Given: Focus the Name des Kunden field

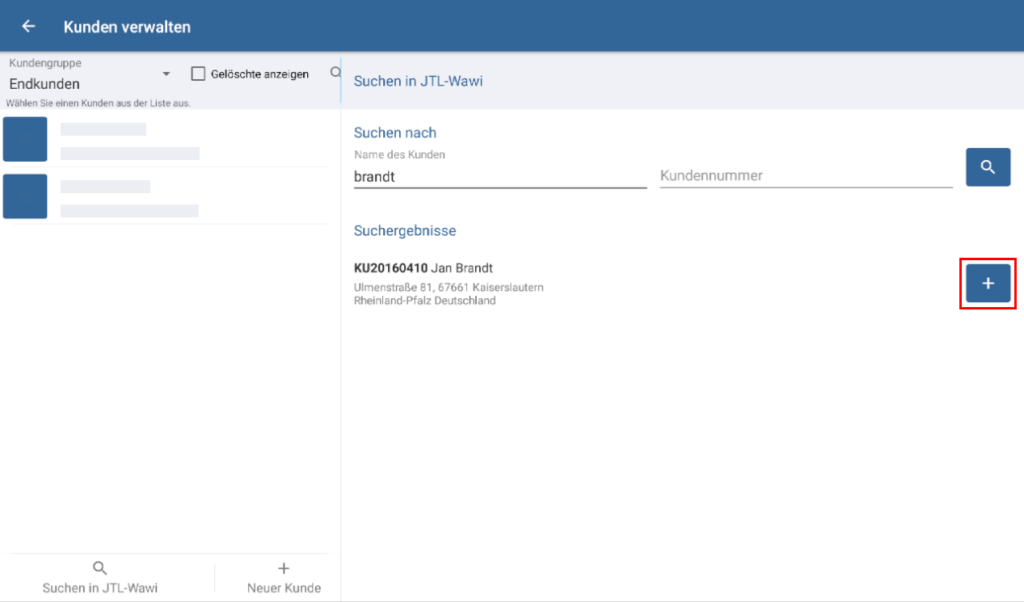Looking at the screenshot, I should (x=500, y=176).
